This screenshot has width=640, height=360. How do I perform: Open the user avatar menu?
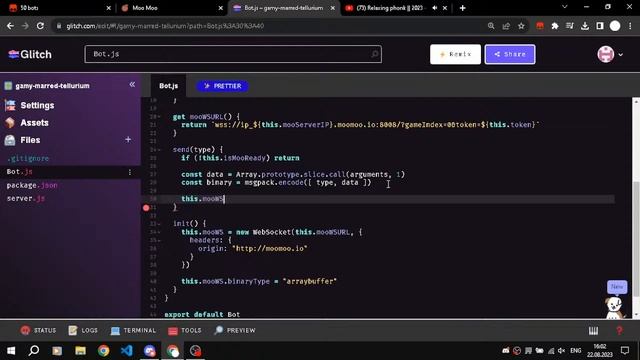tap(610, 54)
